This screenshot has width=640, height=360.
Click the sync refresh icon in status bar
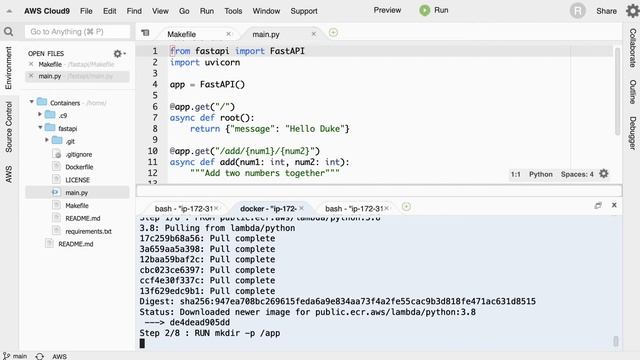(x=40, y=356)
